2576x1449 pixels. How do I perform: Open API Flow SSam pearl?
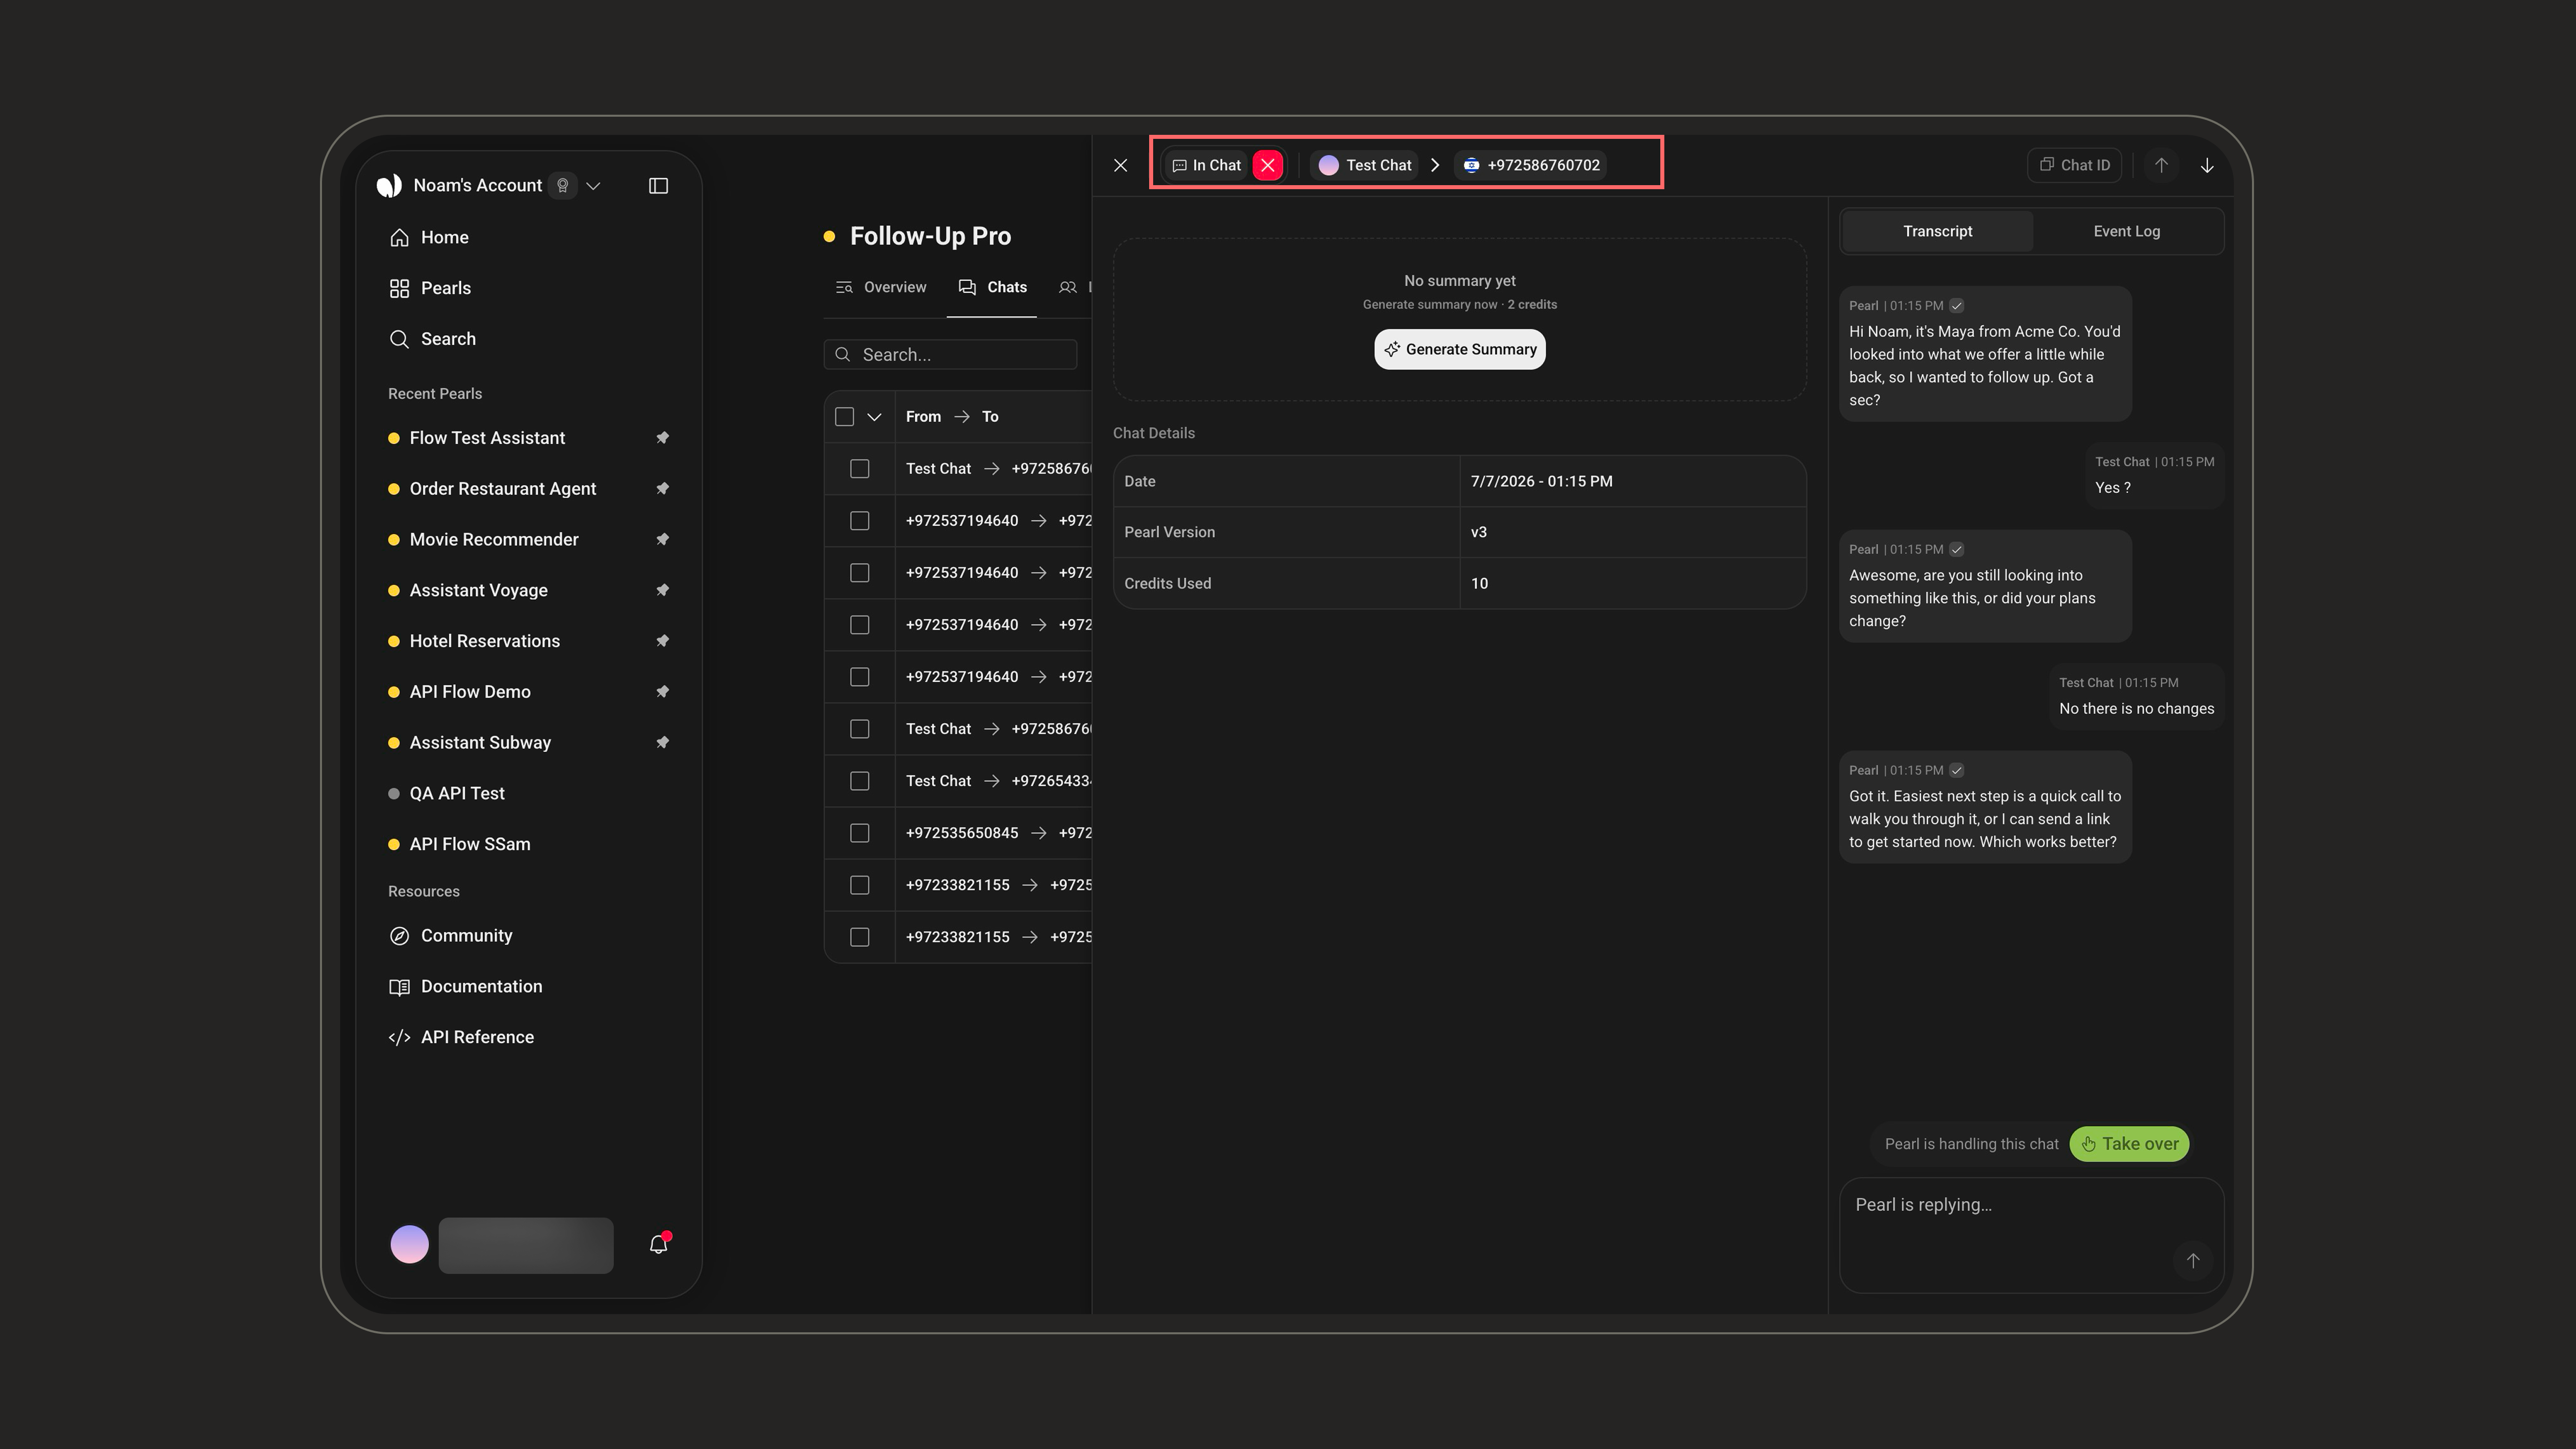469,844
